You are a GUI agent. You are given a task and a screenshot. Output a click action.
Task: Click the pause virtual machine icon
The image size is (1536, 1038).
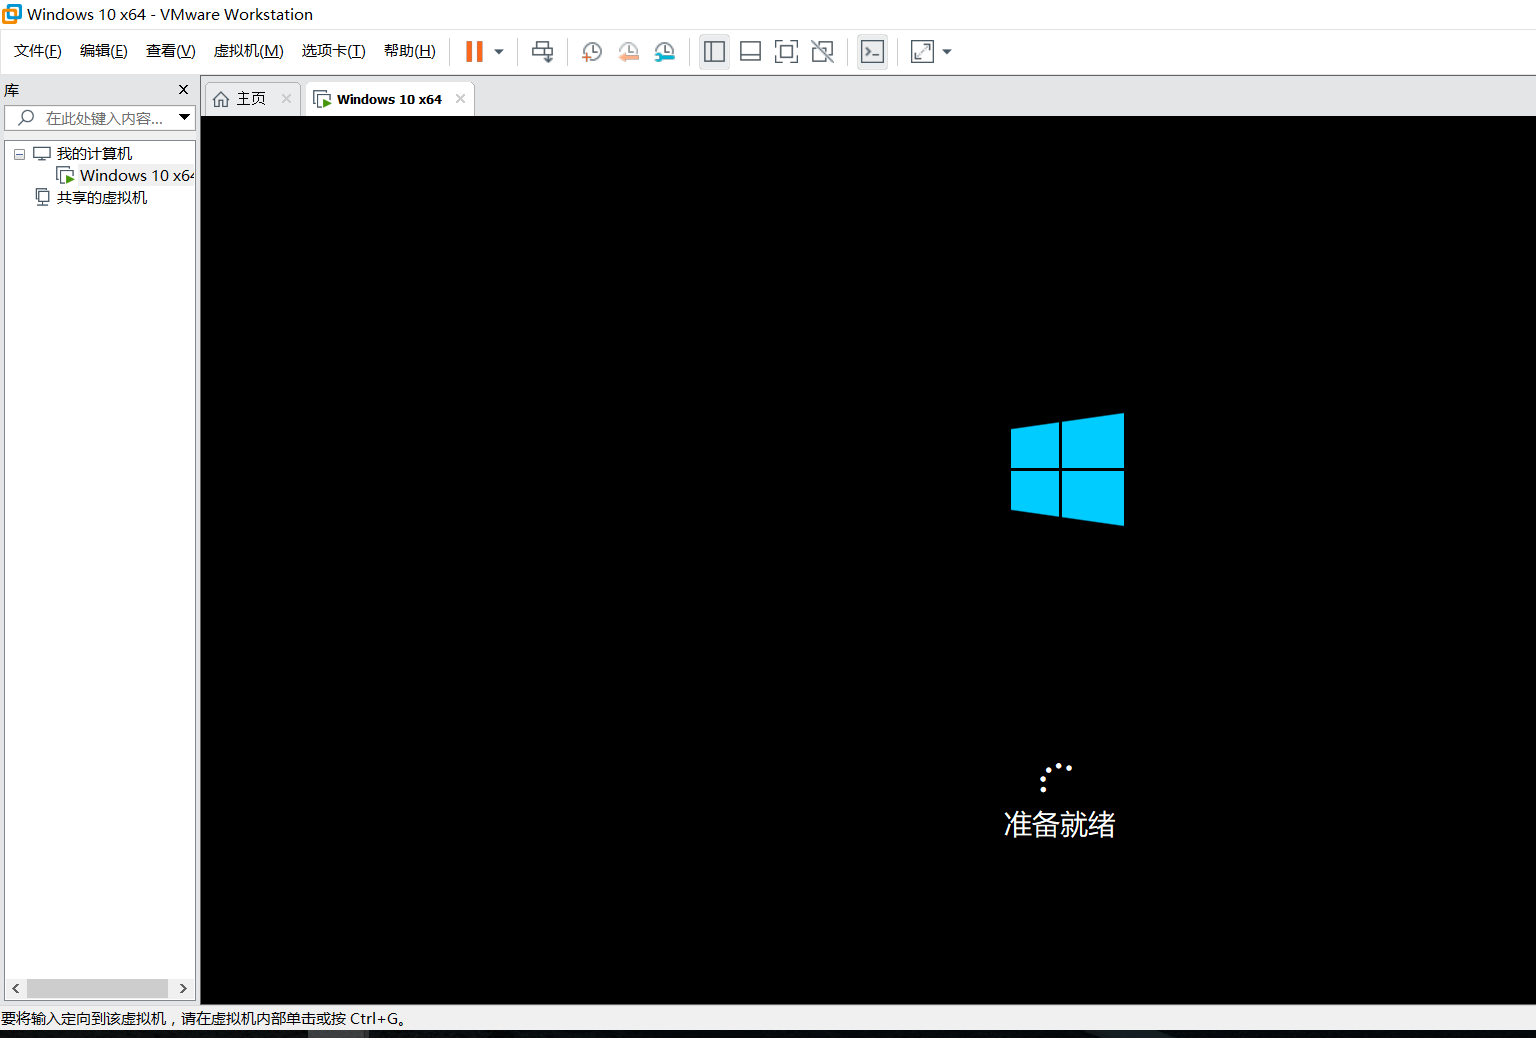point(474,52)
